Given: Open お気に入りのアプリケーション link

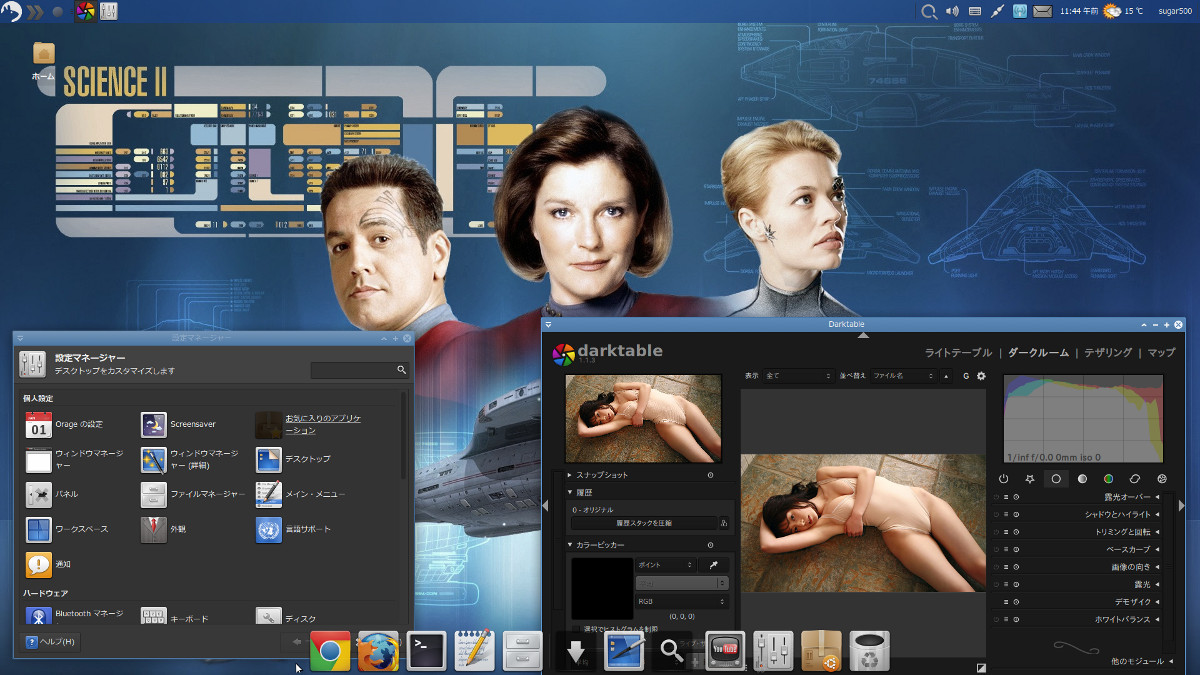Looking at the screenshot, I should pyautogui.click(x=323, y=424).
